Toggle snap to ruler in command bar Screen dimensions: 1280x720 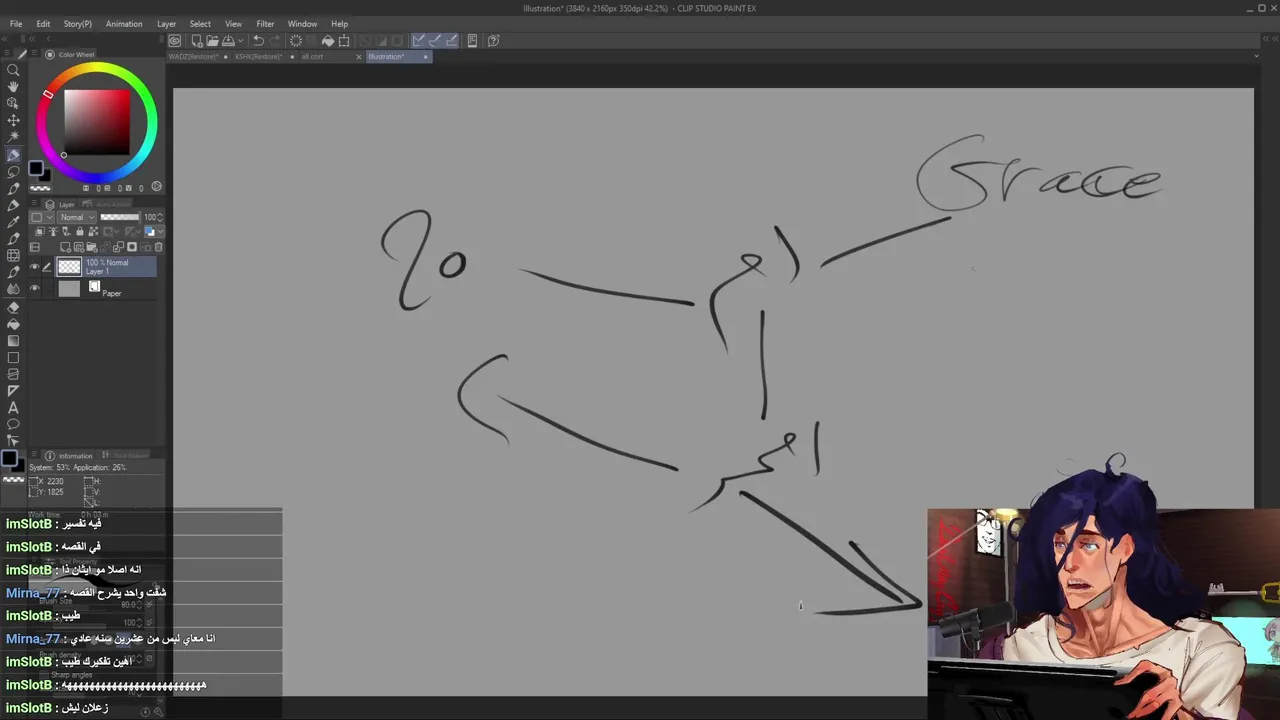pyautogui.click(x=419, y=41)
